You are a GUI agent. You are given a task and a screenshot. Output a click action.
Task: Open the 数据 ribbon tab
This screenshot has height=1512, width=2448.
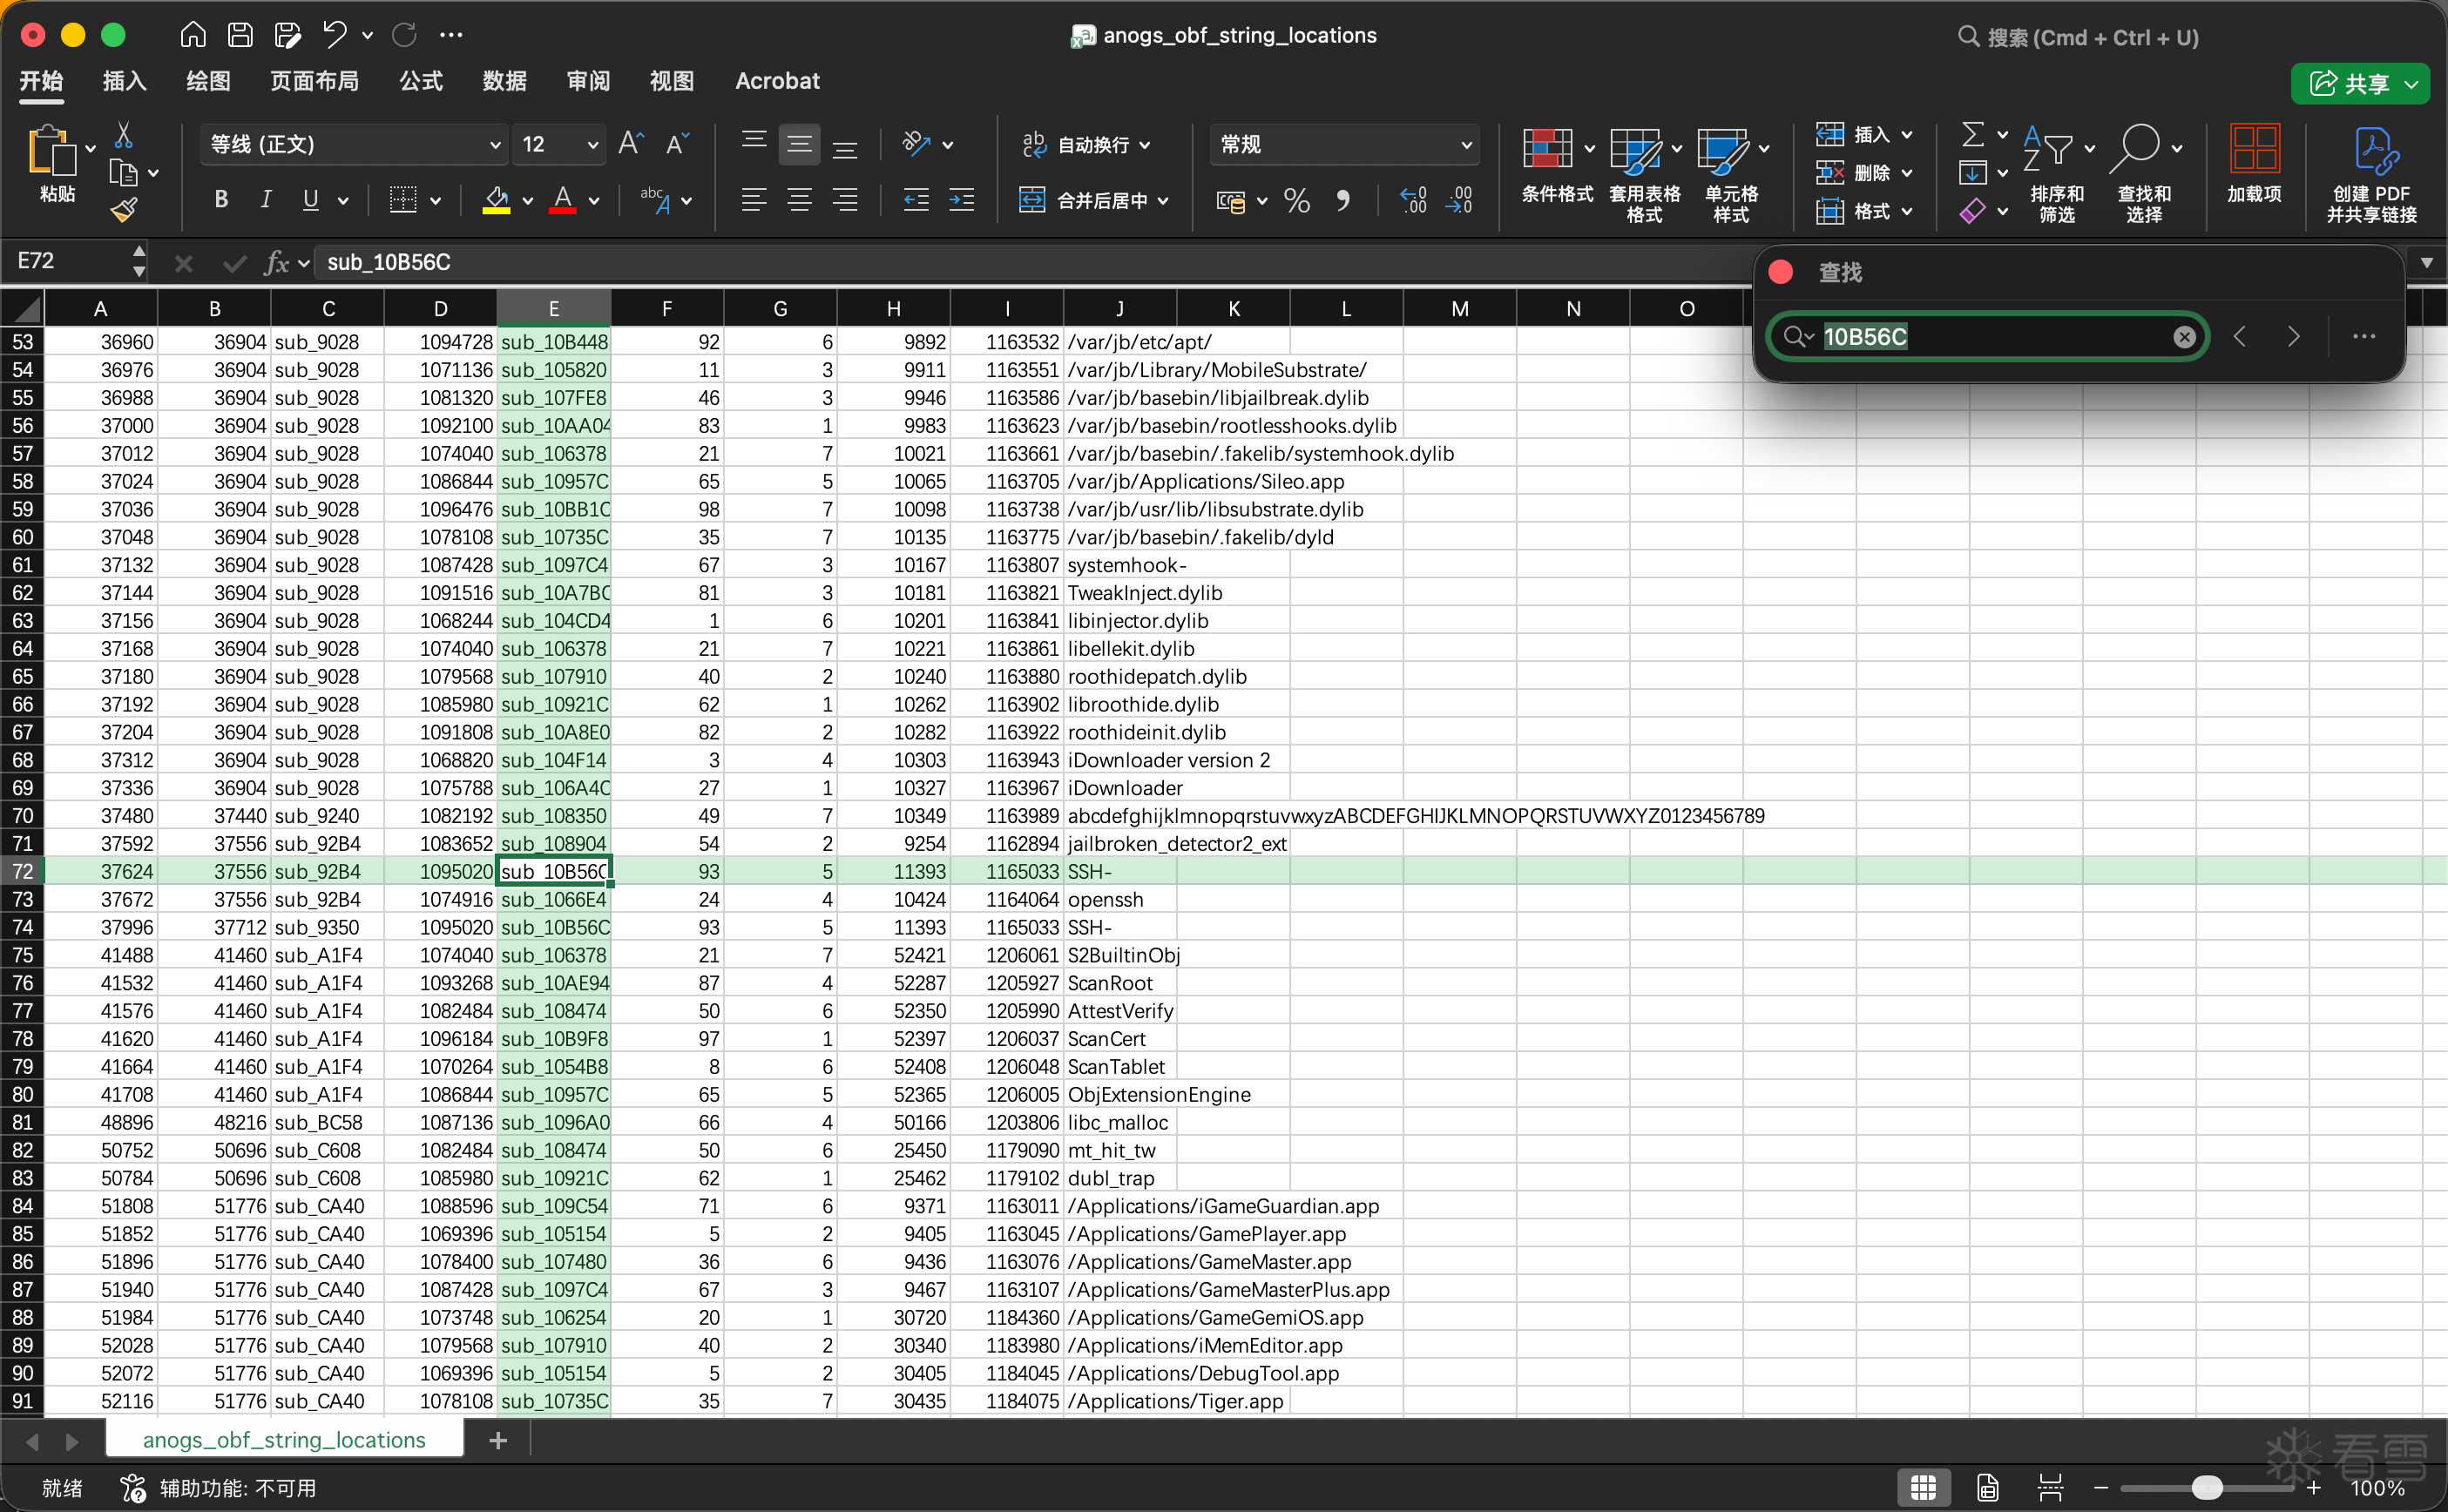[x=504, y=81]
